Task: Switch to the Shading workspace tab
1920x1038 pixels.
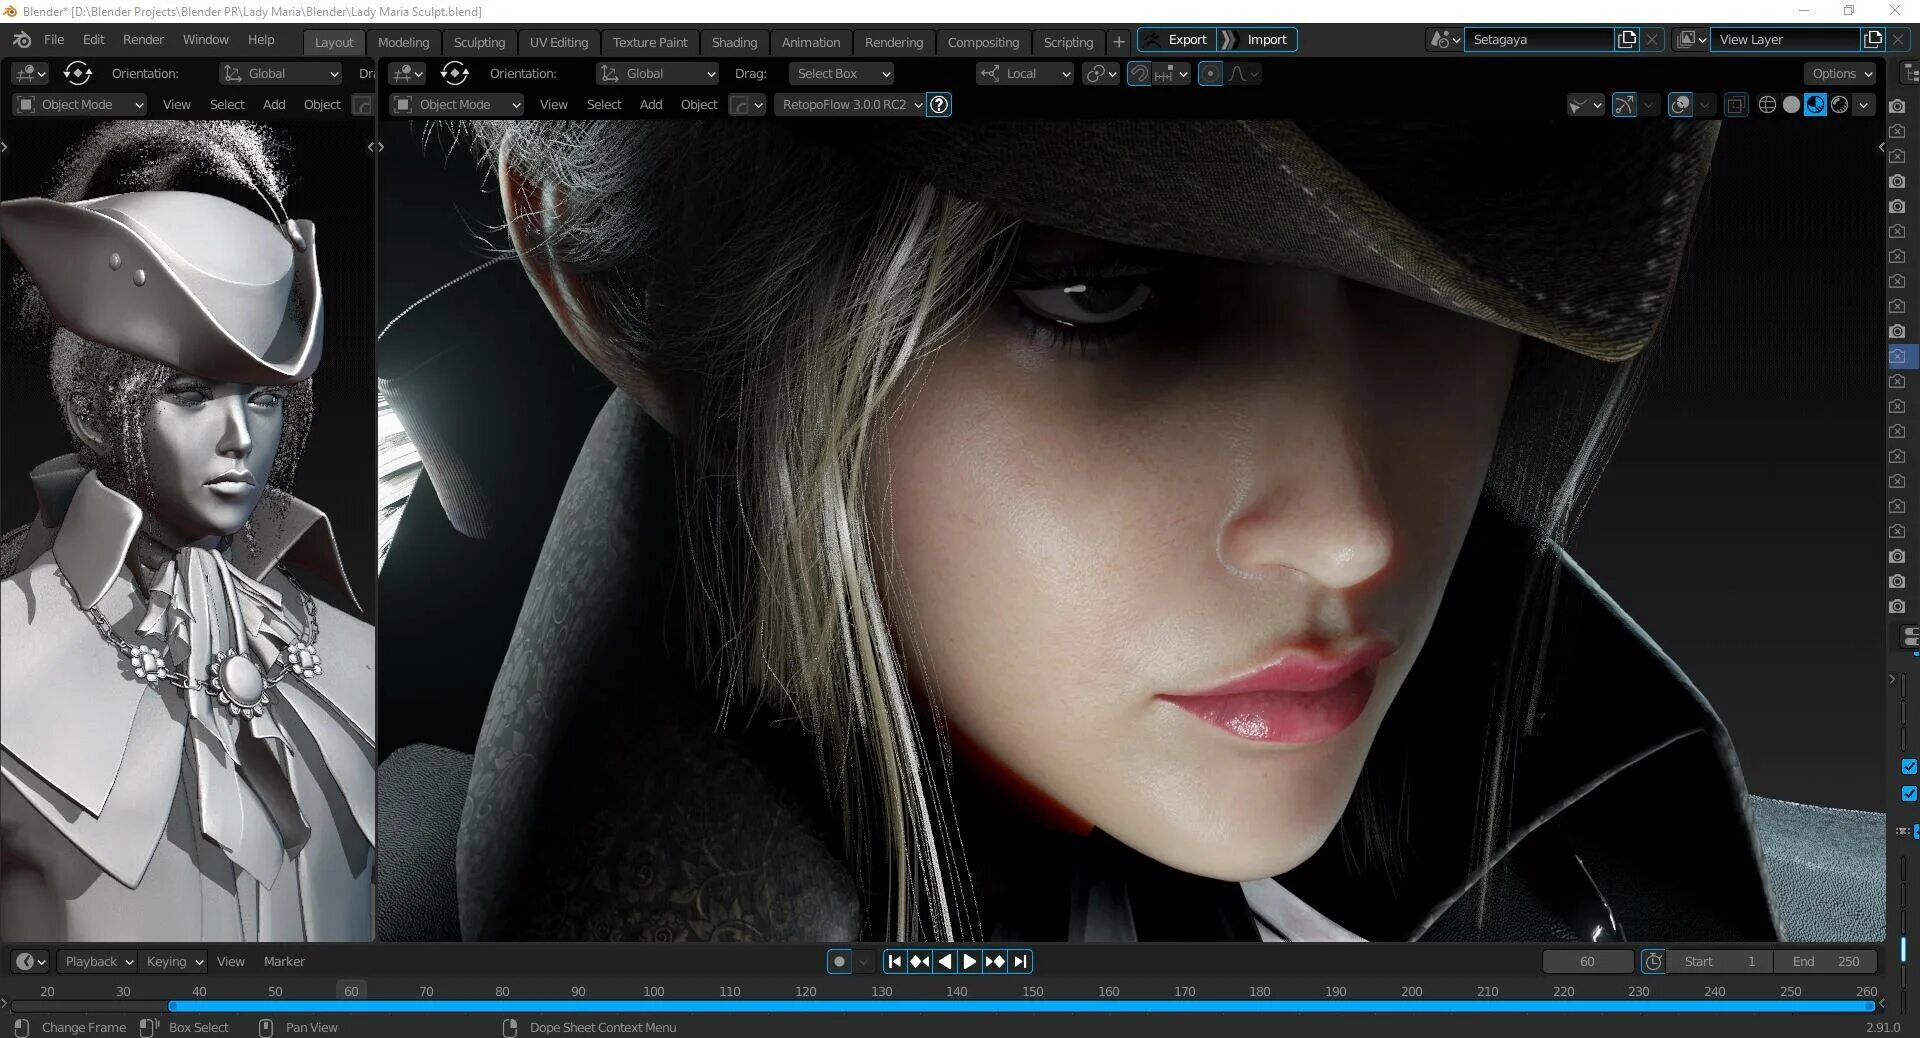Action: click(x=734, y=42)
